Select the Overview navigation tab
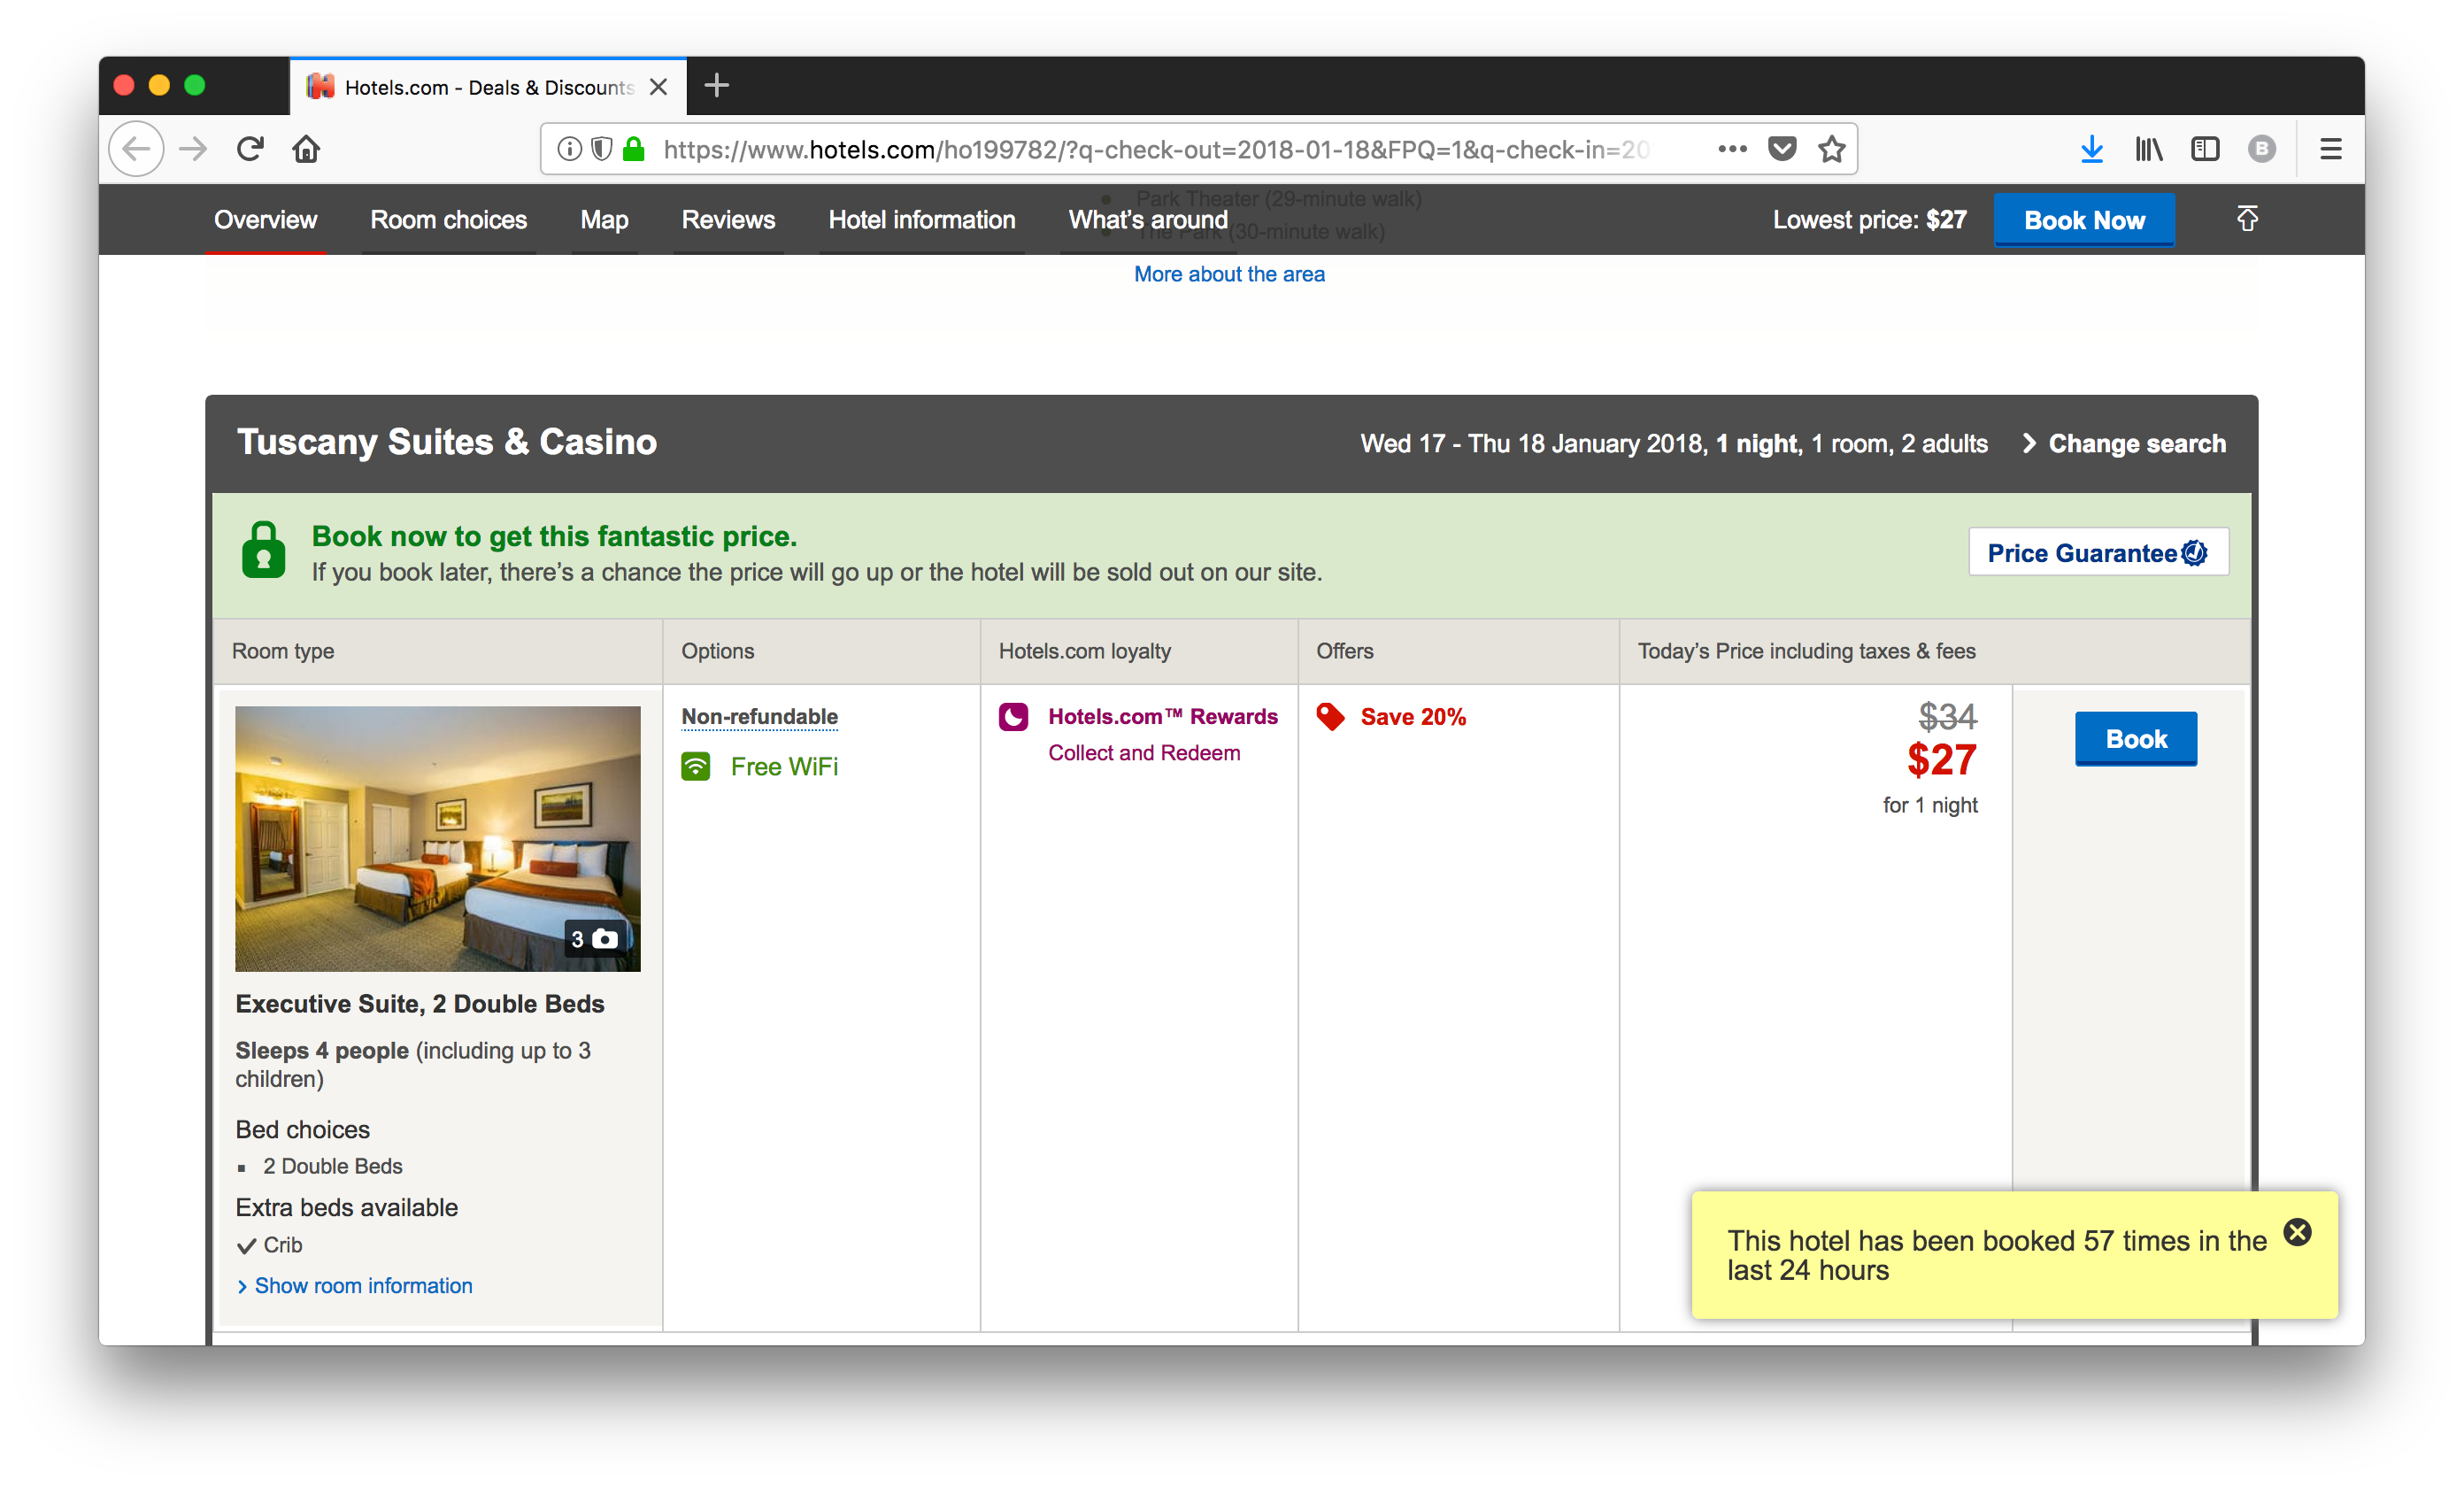Screen dimensions: 2464x1487 click(x=265, y=220)
